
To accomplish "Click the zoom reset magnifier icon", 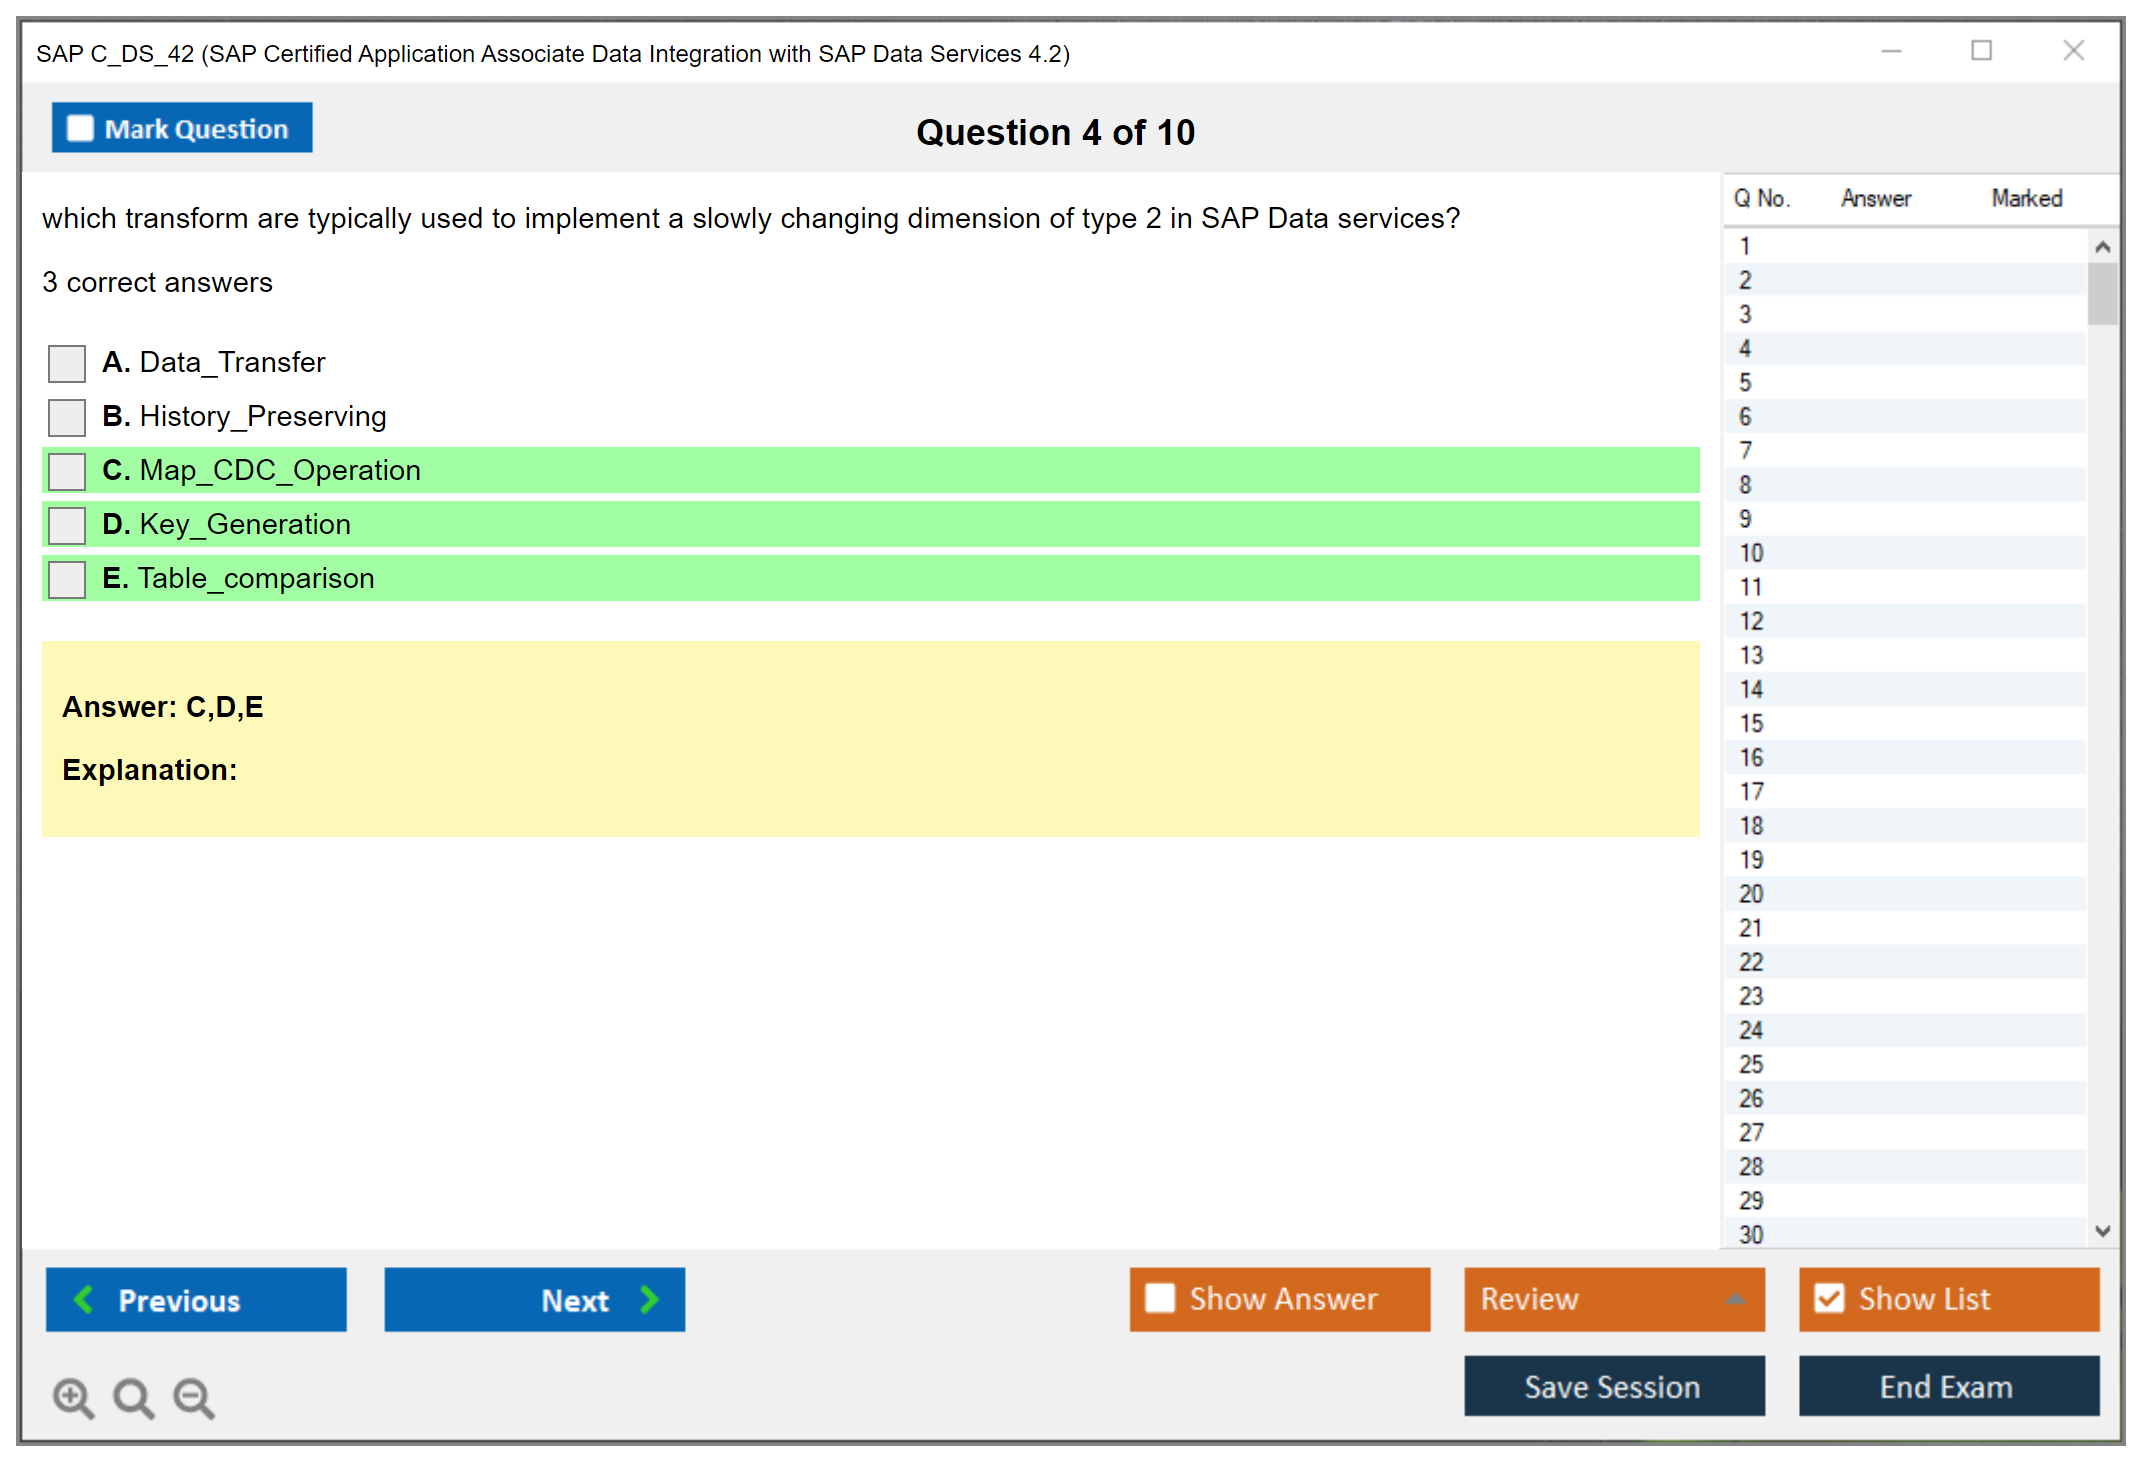I will [x=133, y=1397].
